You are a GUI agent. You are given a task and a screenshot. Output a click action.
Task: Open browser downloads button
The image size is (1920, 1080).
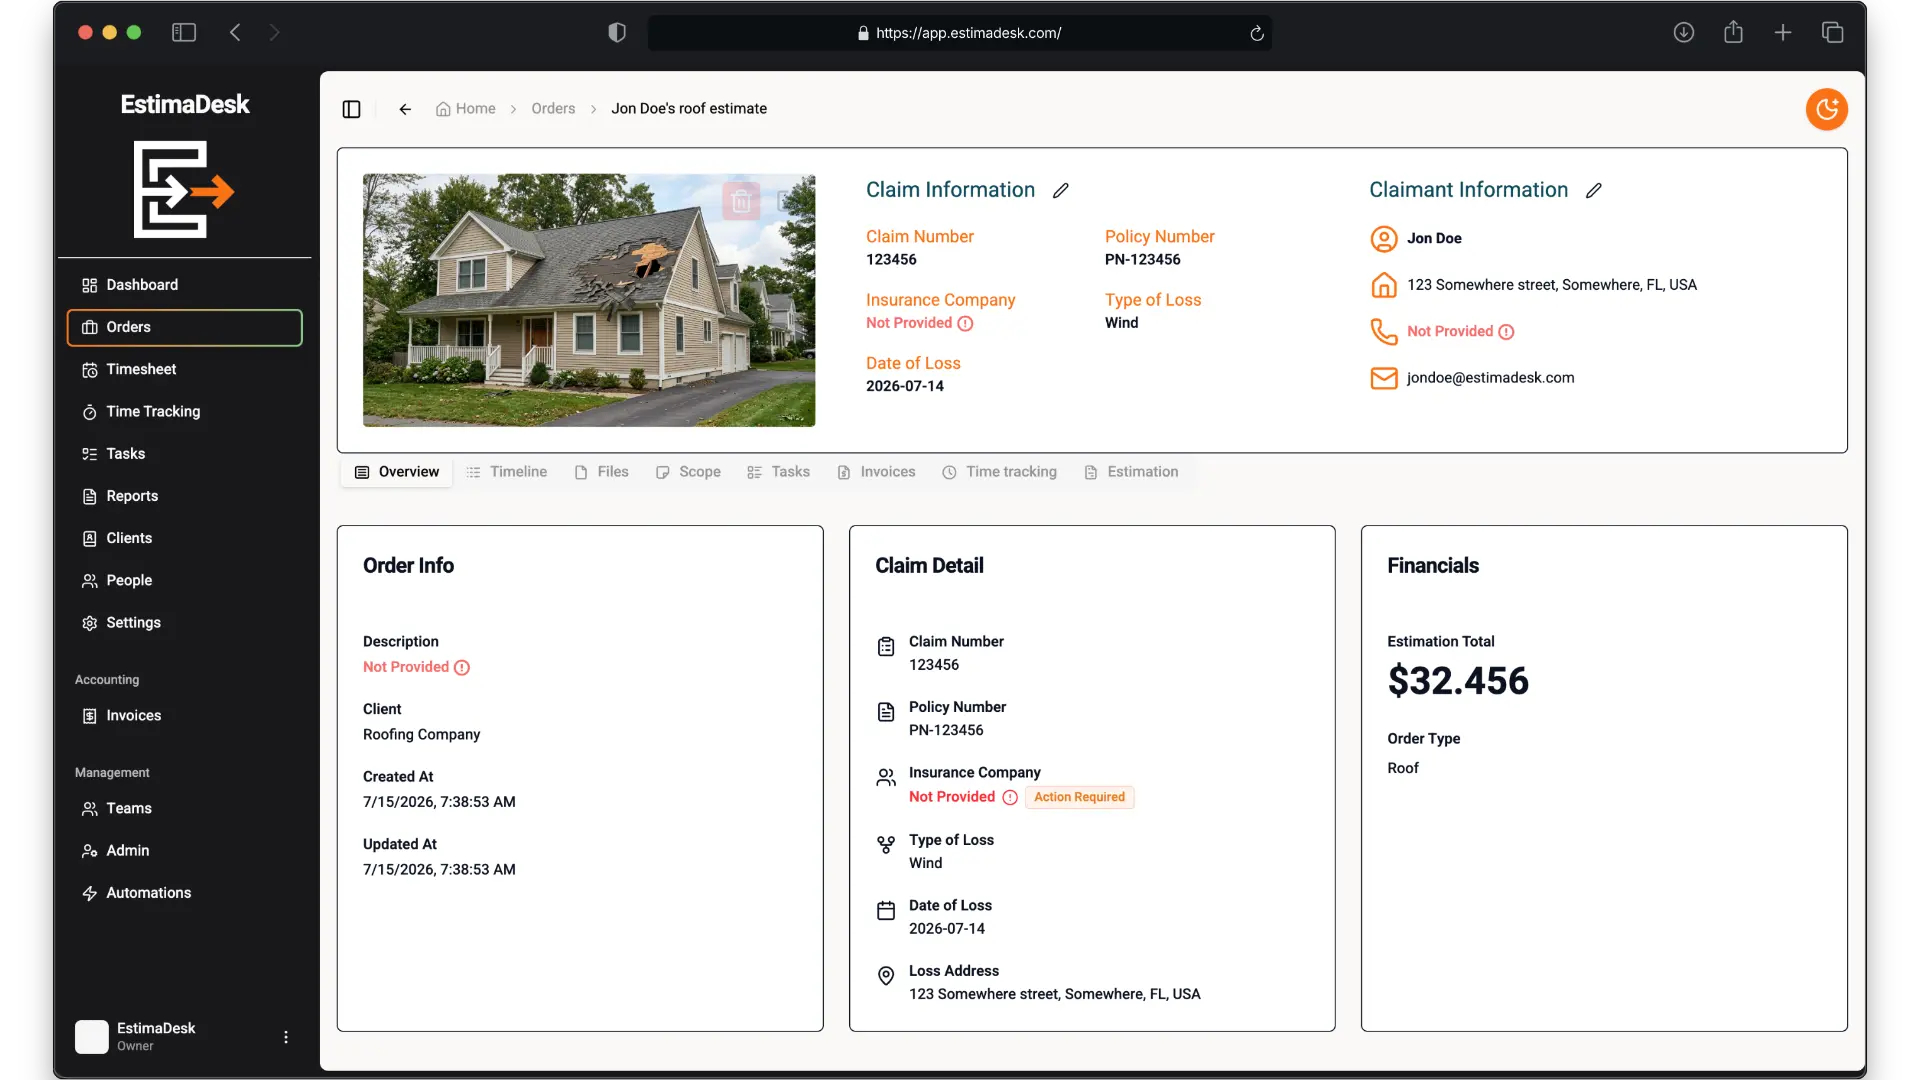pos(1683,33)
